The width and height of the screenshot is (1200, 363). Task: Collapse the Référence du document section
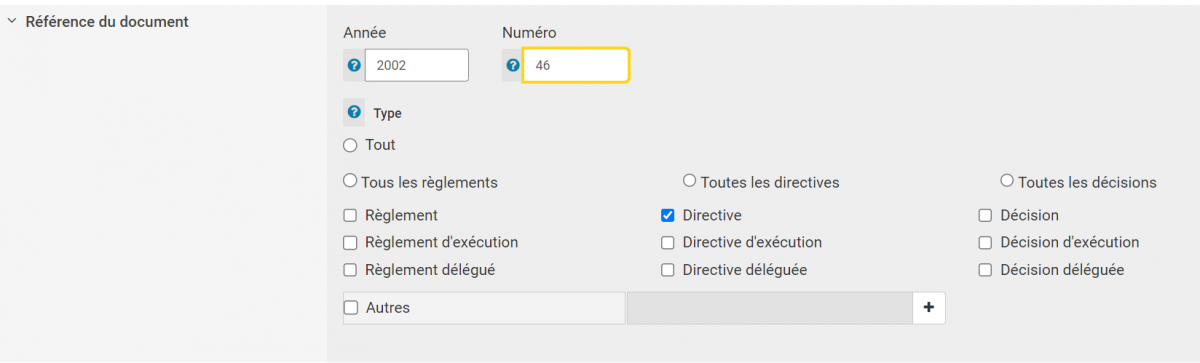point(11,21)
